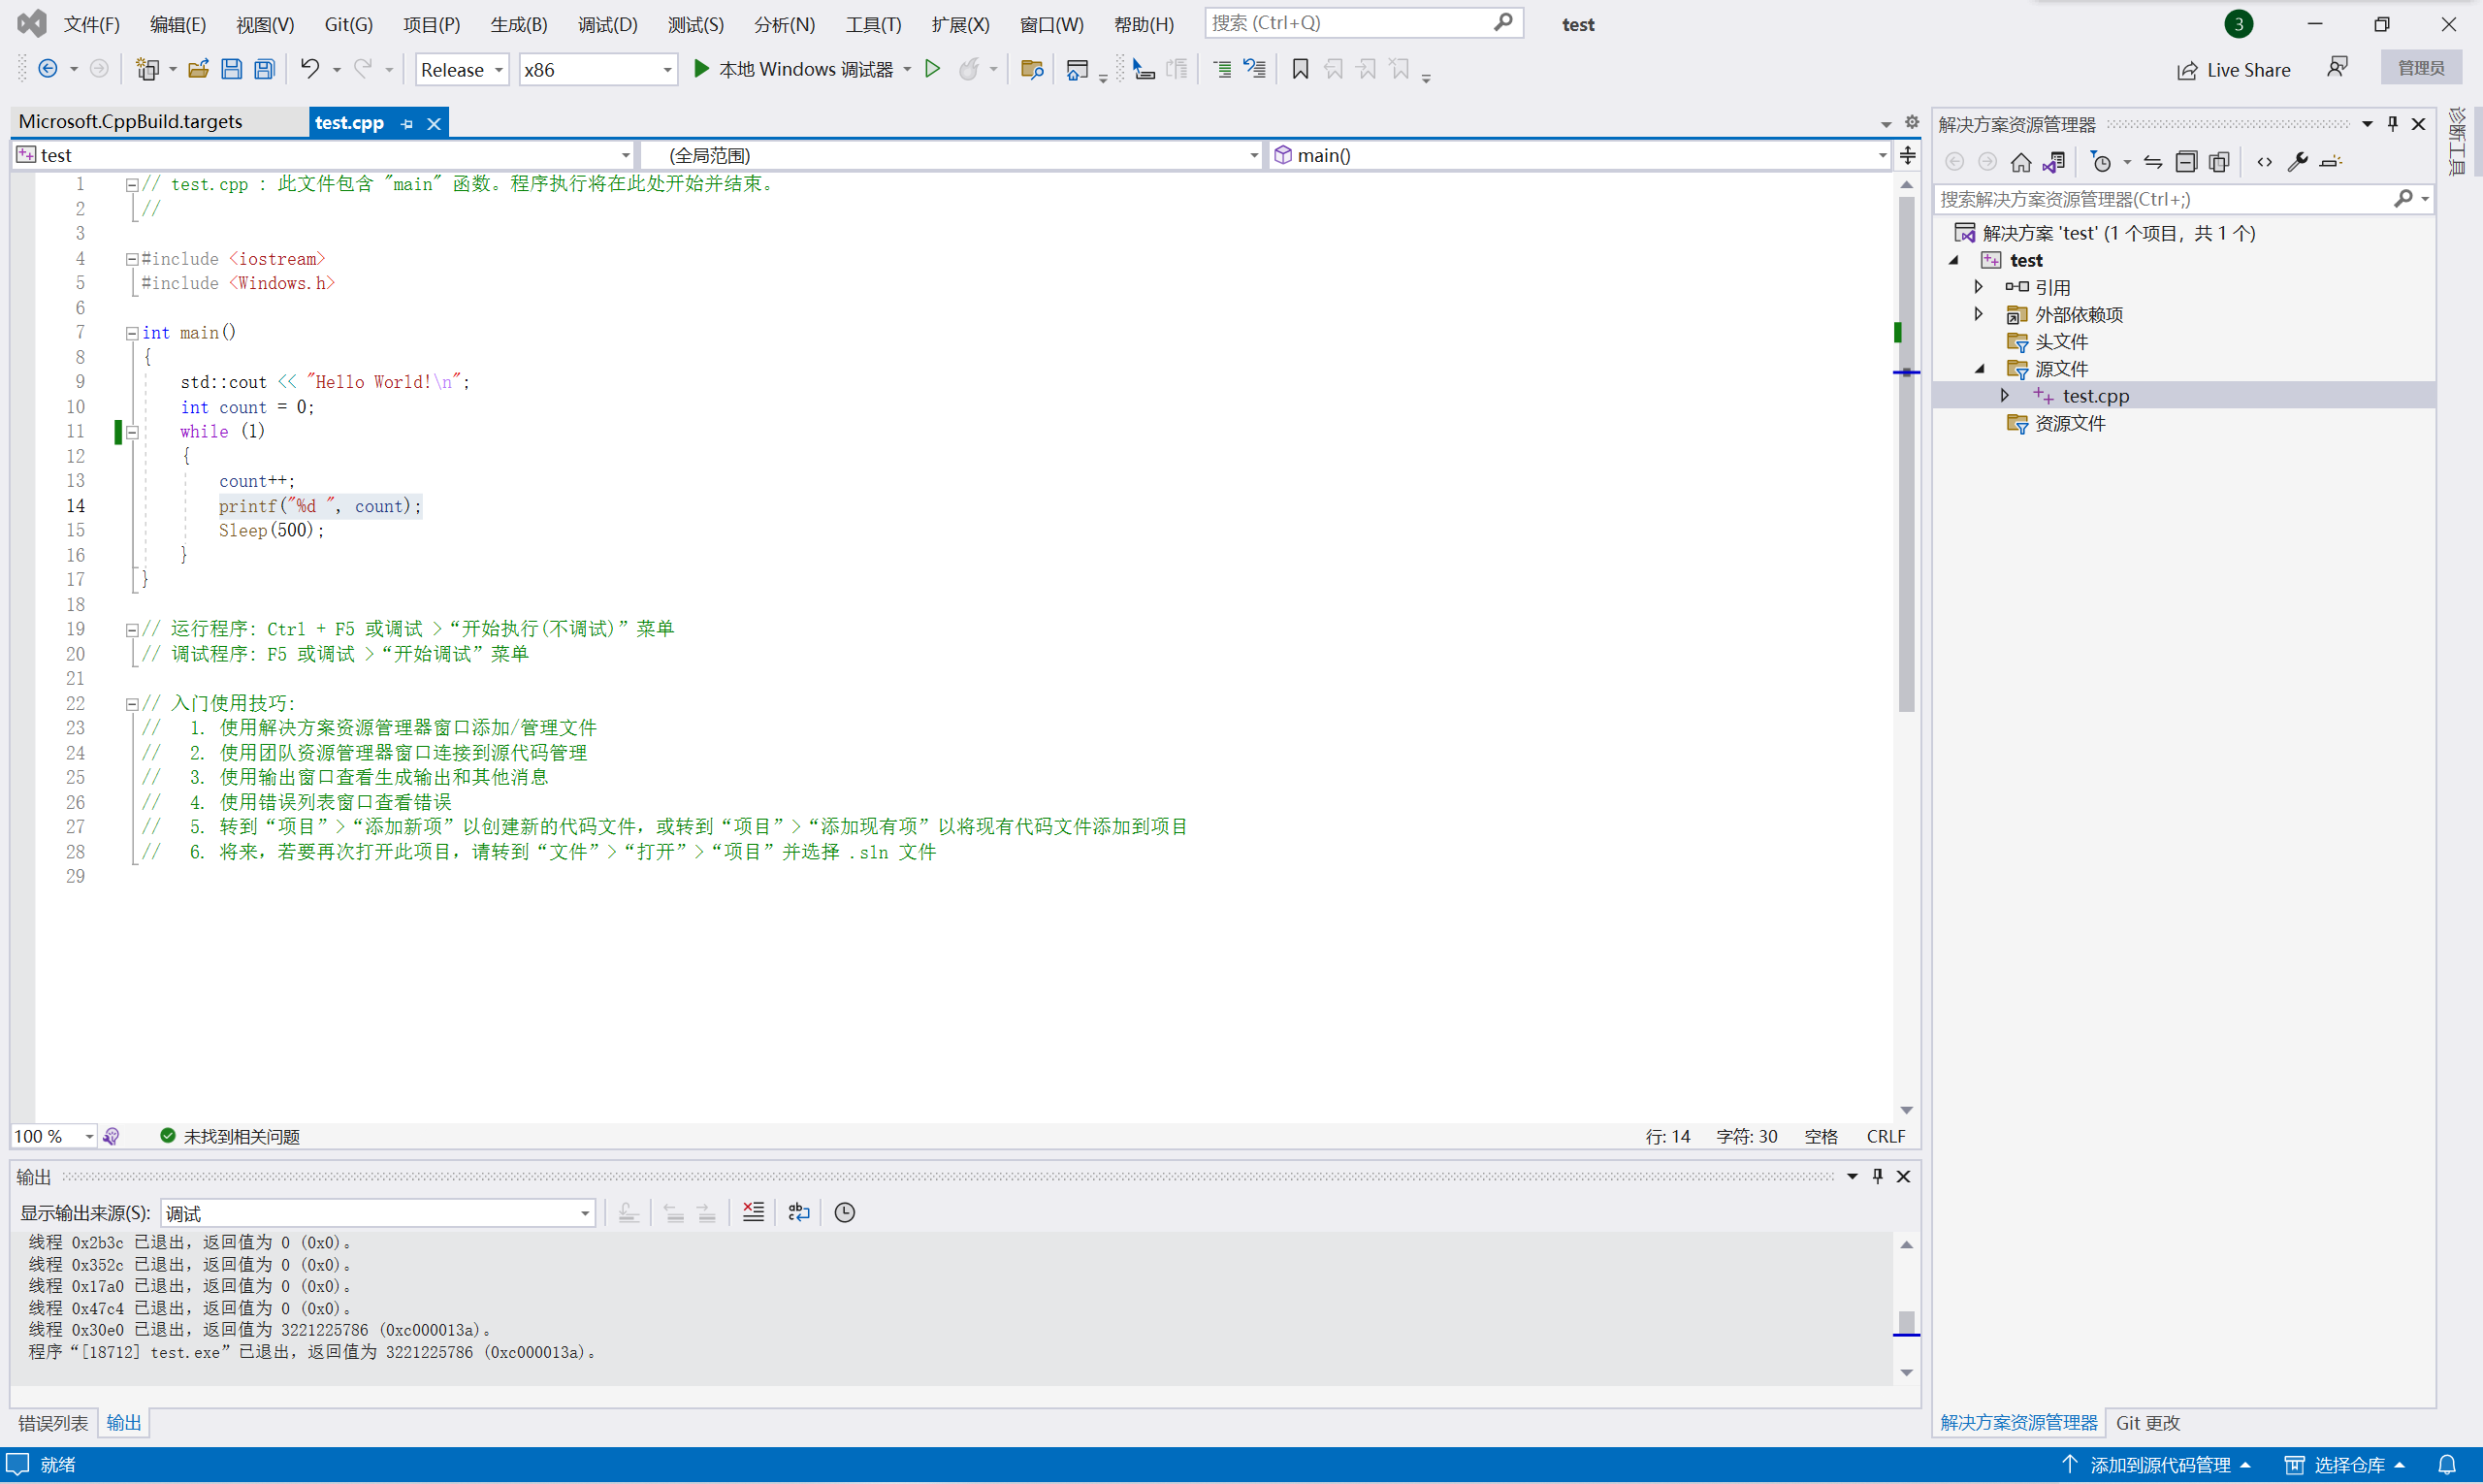Collapse the while loop fold on line 11
Screen dimensions: 2483x1484
[132, 432]
